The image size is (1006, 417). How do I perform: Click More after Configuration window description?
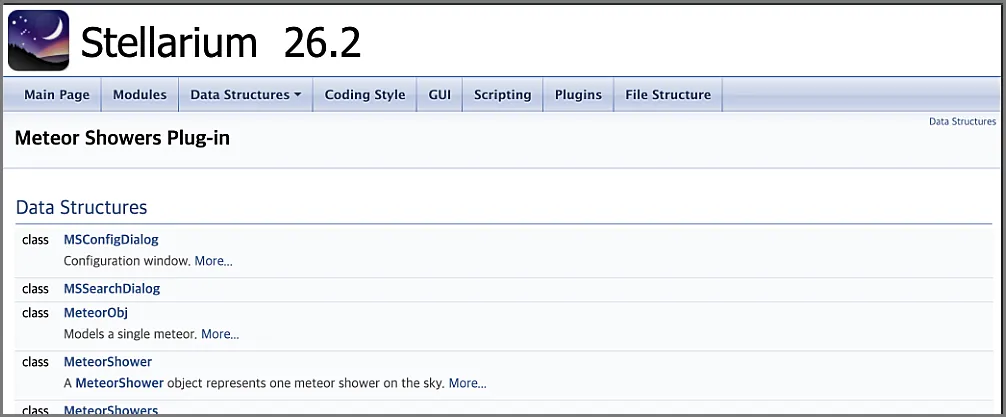(214, 261)
